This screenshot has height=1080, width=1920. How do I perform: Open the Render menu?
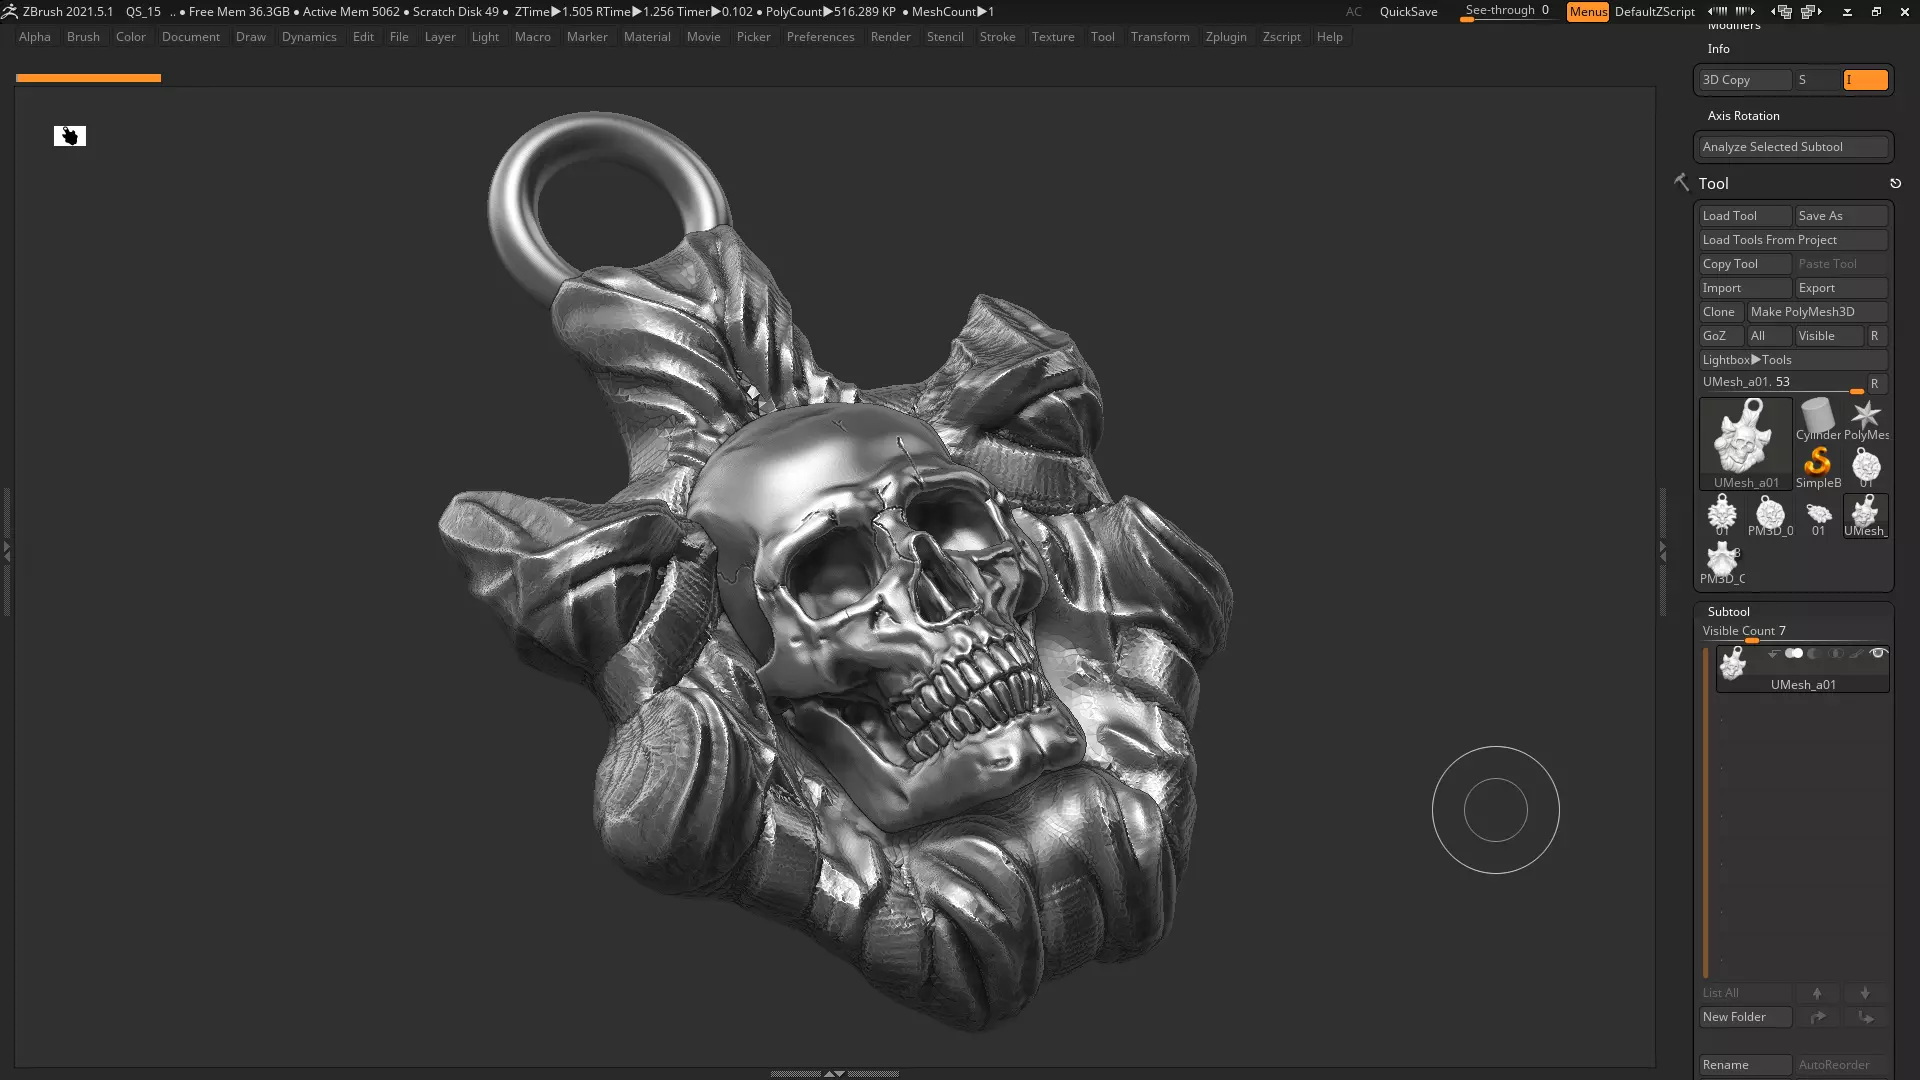point(890,37)
